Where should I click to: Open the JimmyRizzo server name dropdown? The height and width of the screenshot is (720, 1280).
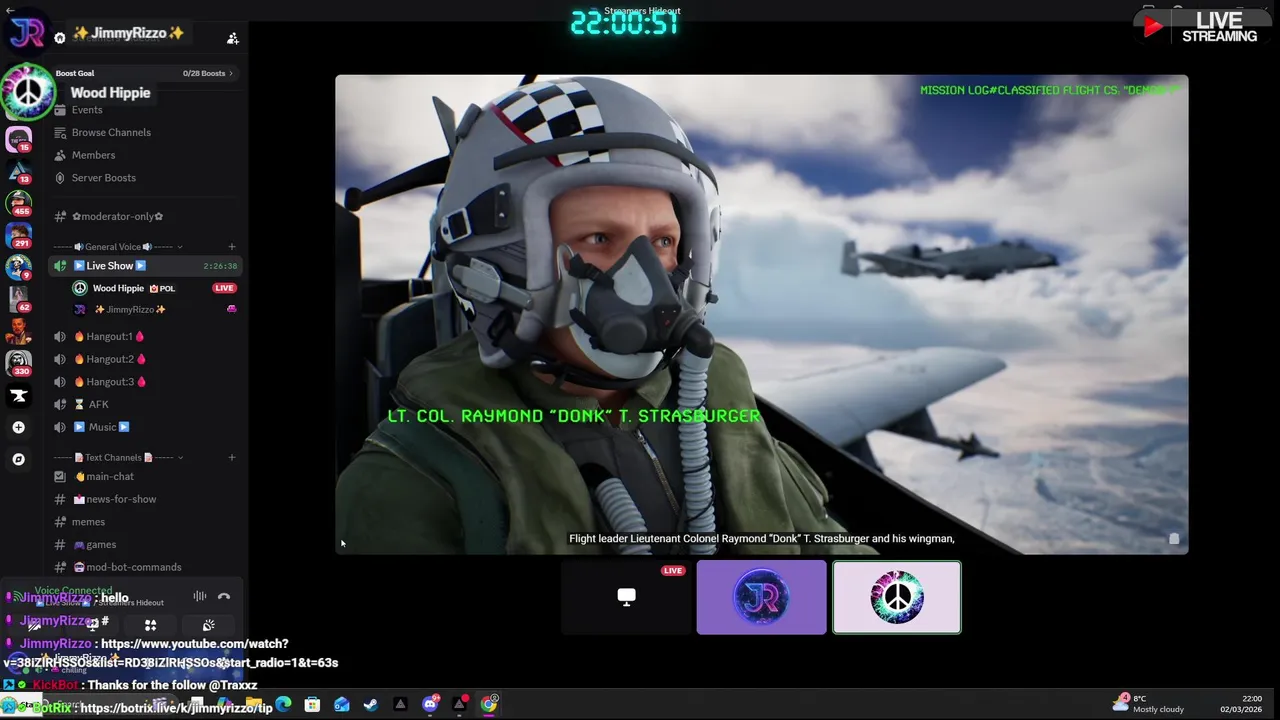(x=128, y=33)
